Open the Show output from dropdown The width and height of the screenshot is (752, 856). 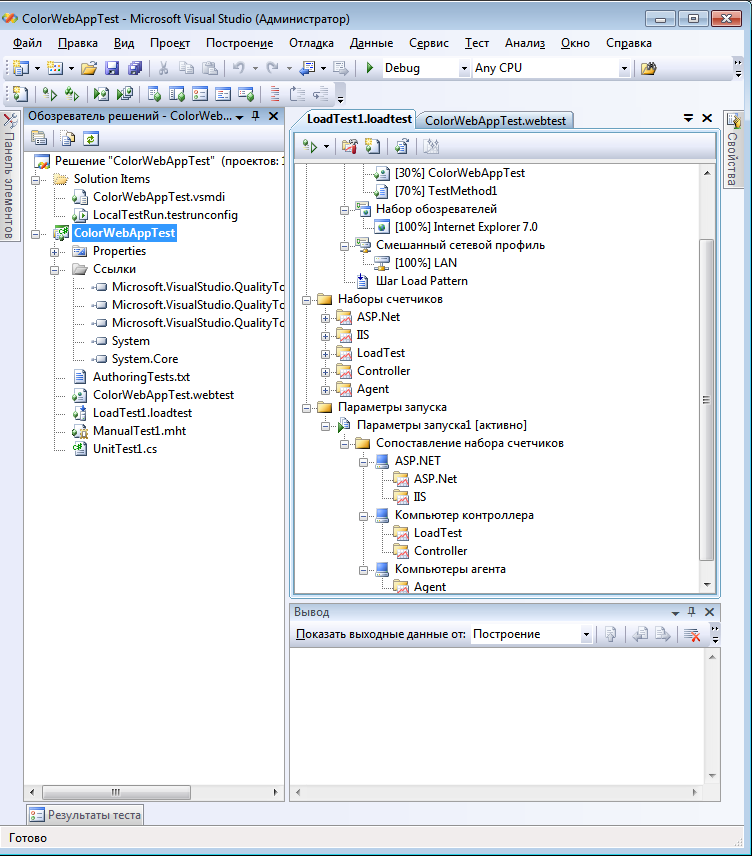(x=586, y=634)
